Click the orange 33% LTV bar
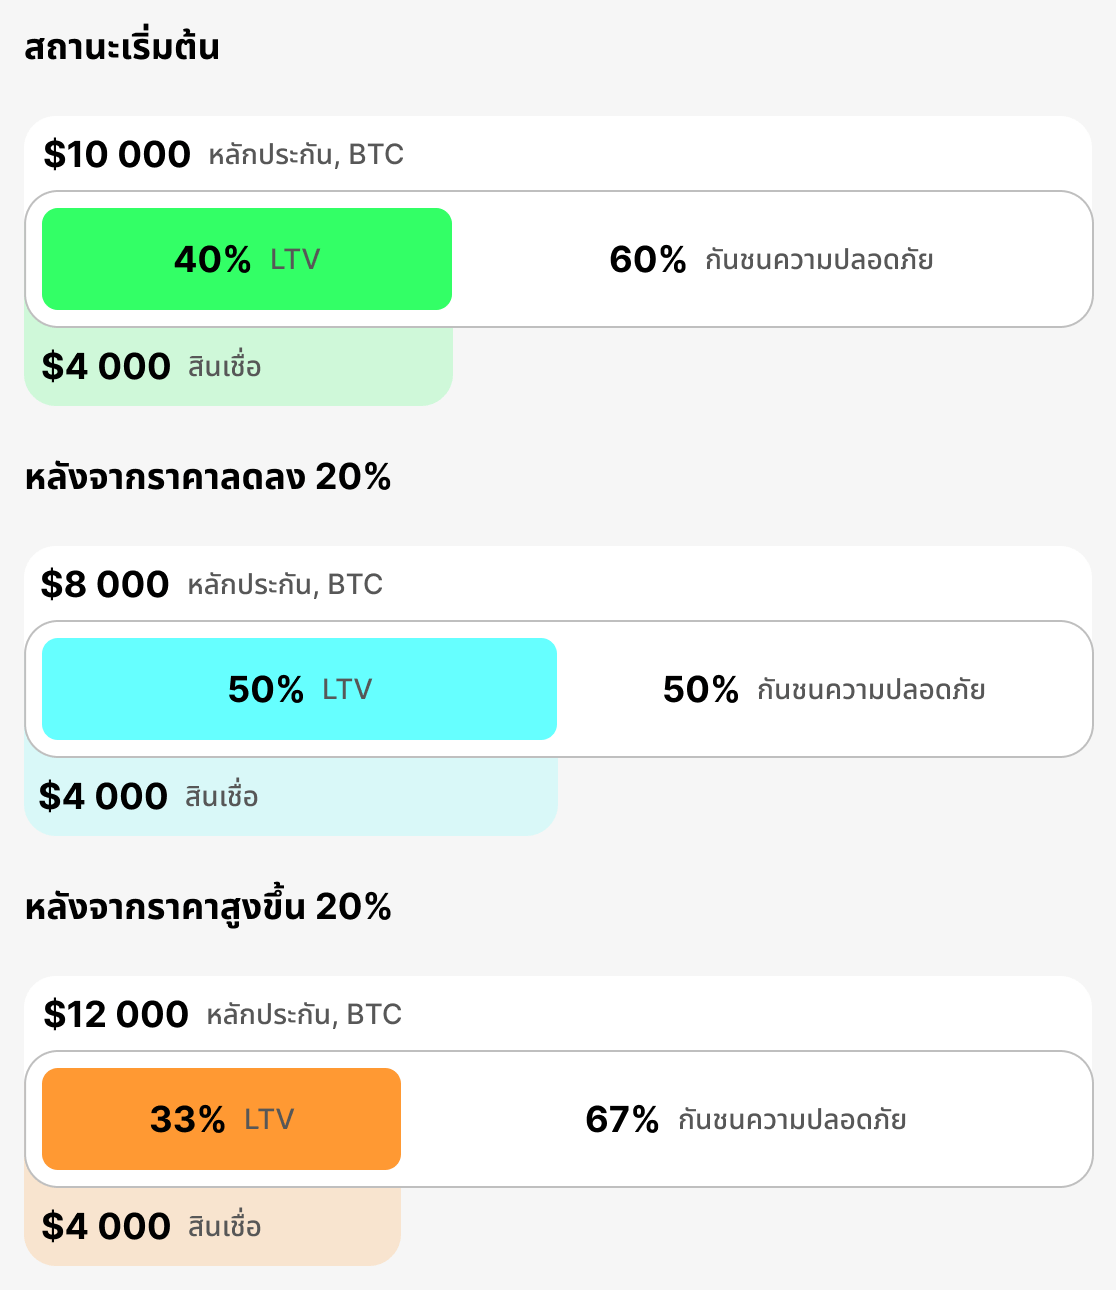The image size is (1116, 1290). (221, 1119)
